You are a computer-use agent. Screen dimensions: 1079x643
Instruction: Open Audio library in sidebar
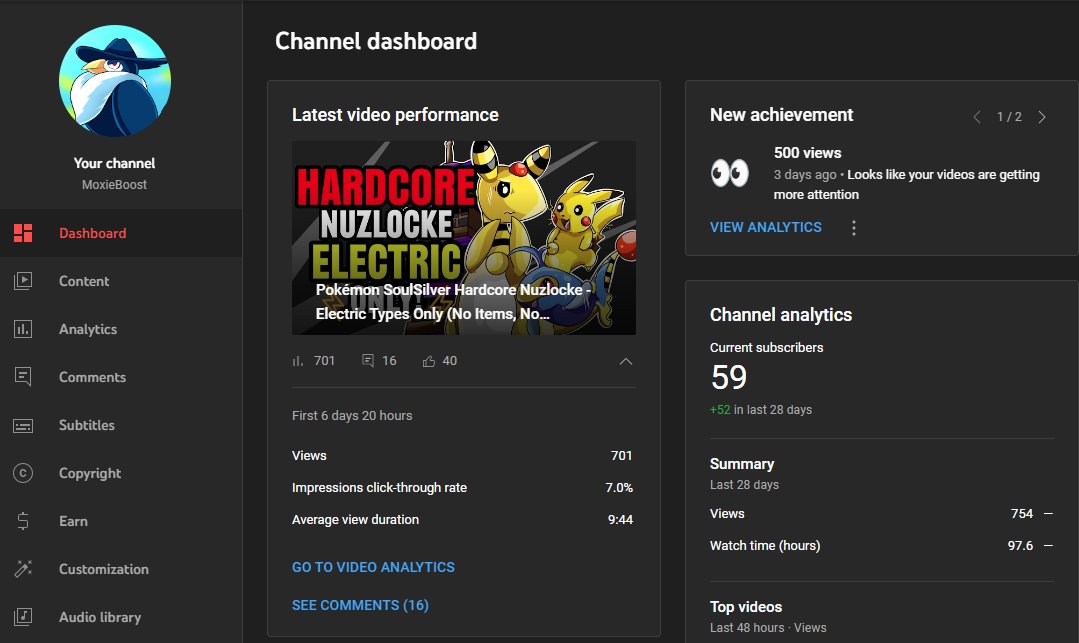121,617
